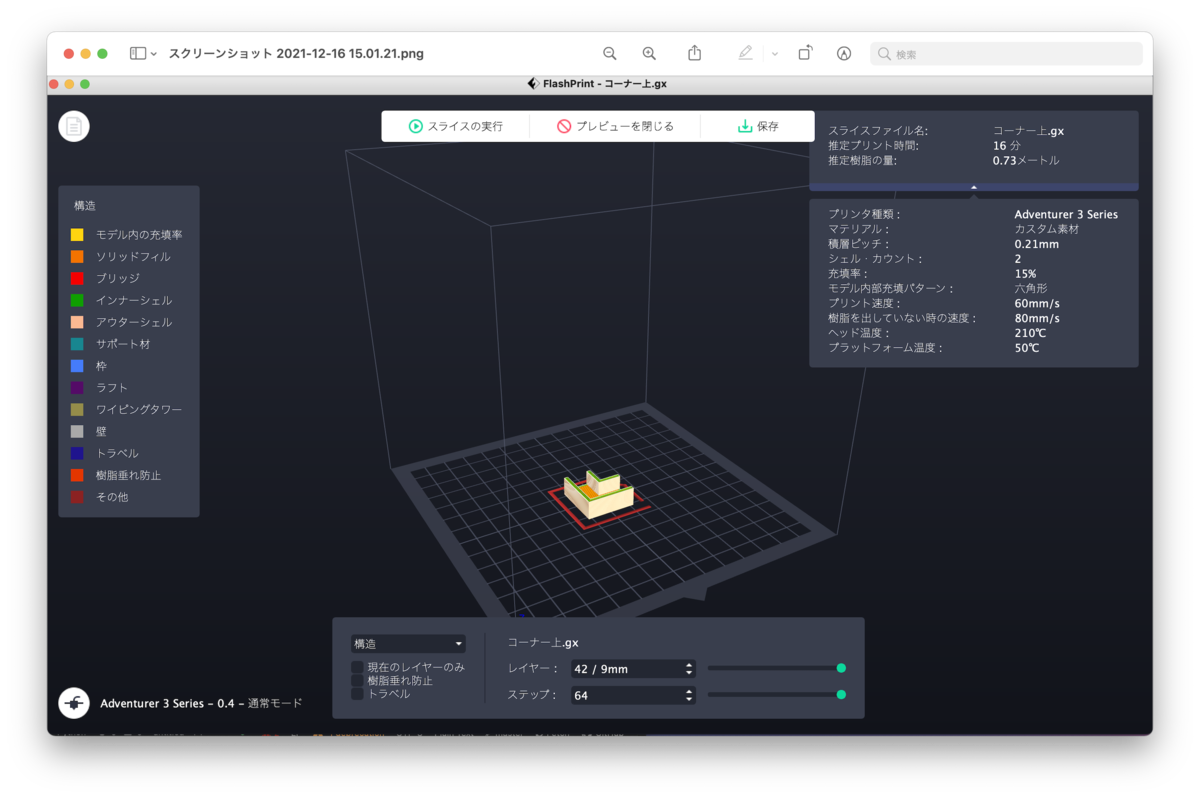Screen dimensions: 1200x798
Task: Click the レイヤー field stepper arrows
Action: click(x=689, y=669)
